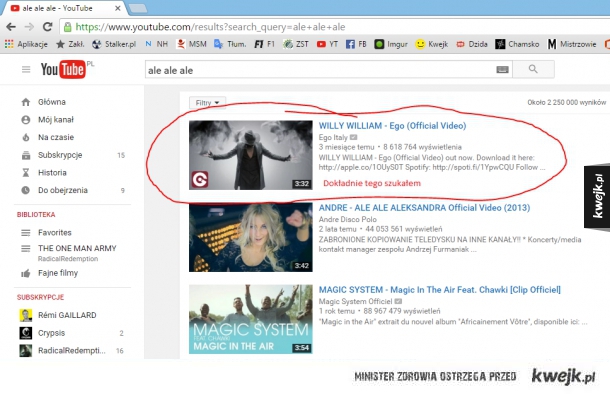Open Andre Disco Polo channel link
610x395 pixels.
pos(347,219)
